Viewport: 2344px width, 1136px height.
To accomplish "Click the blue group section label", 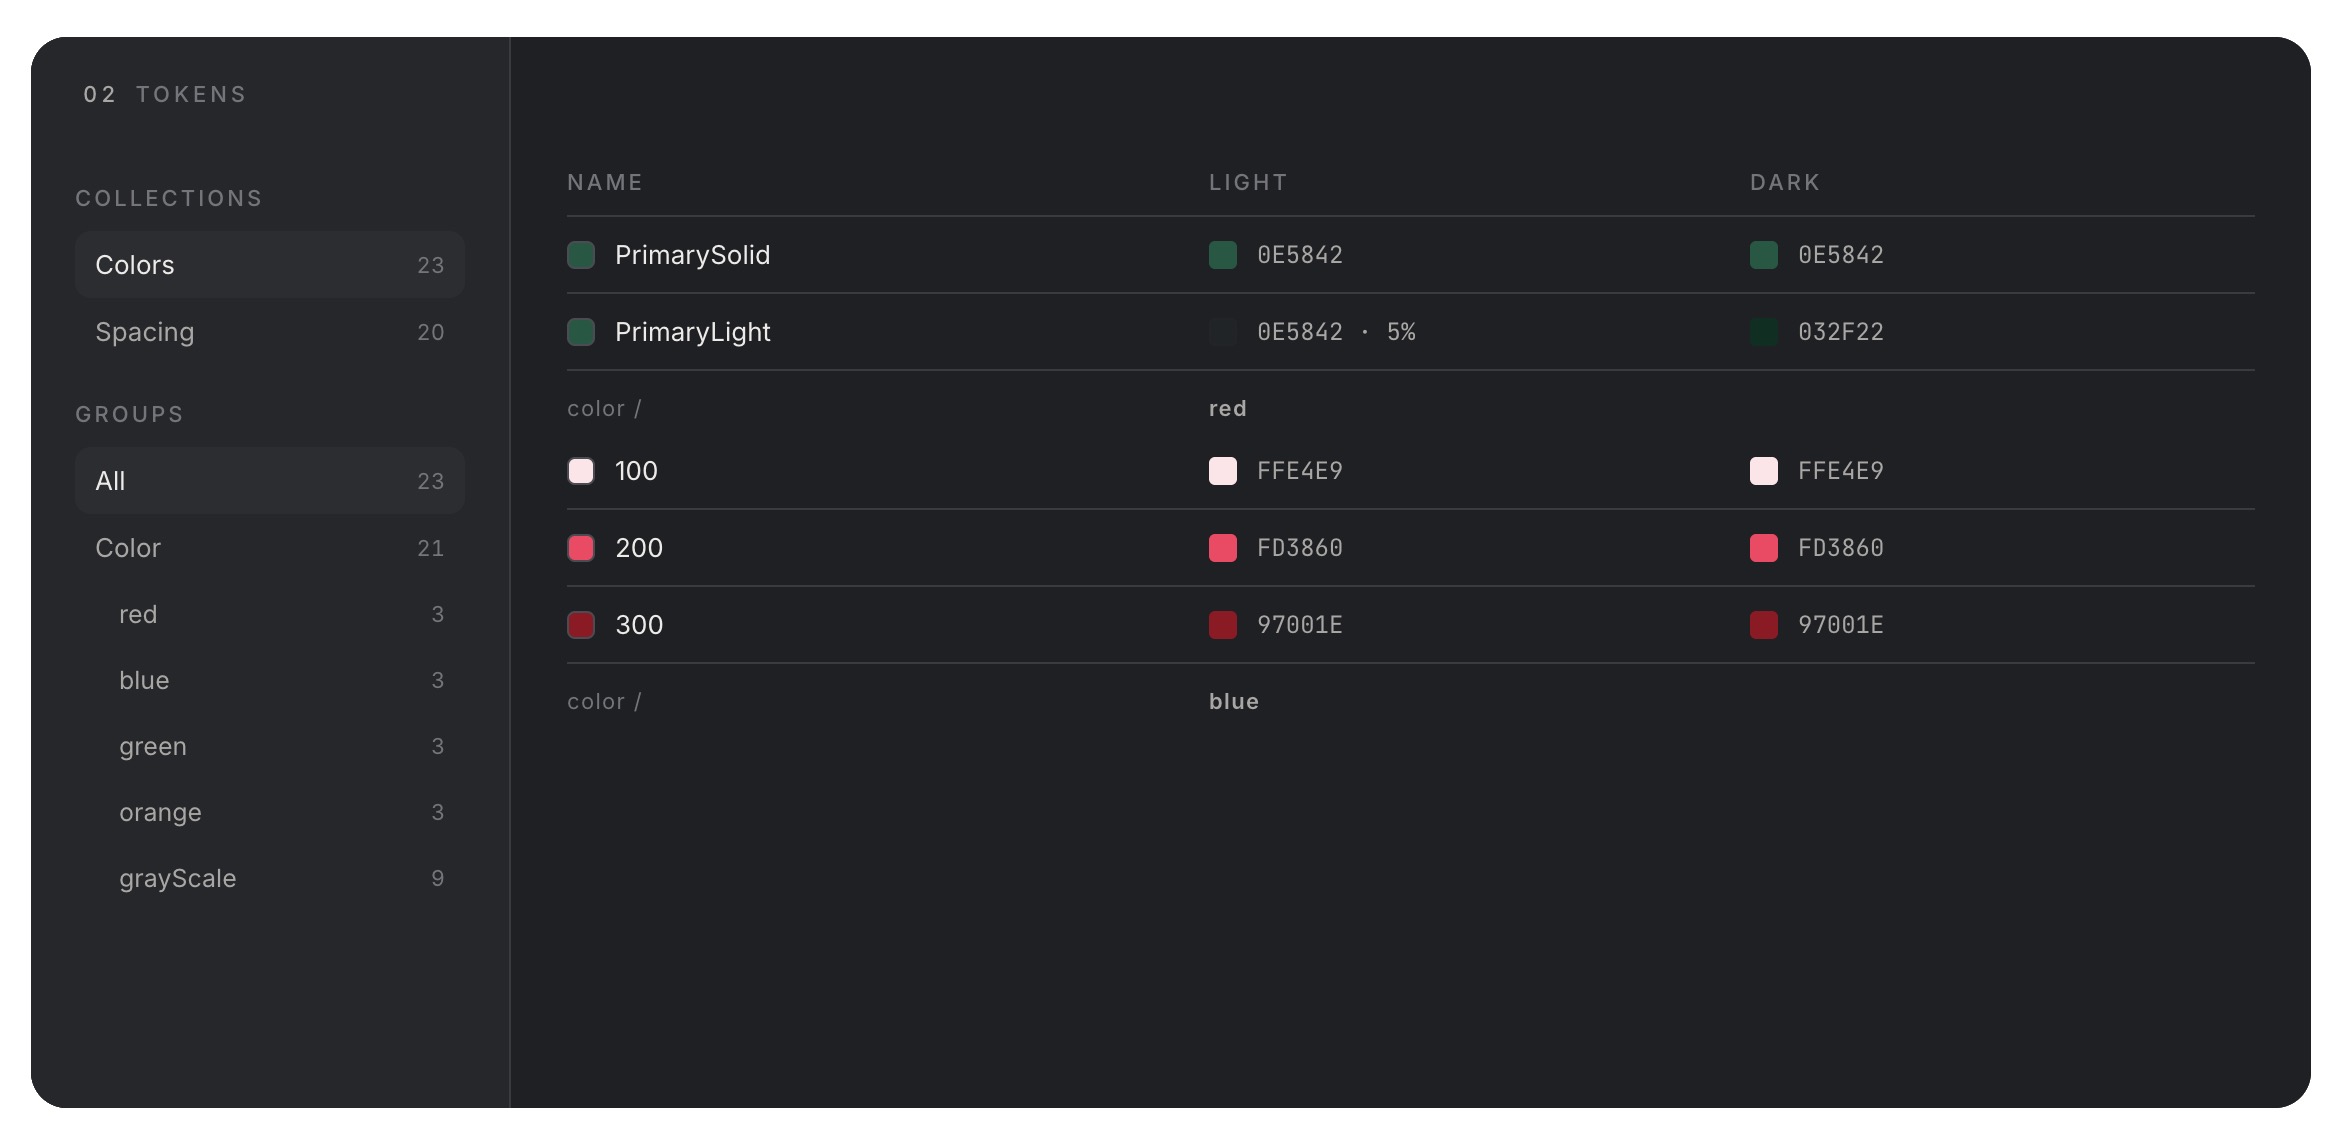I will [x=1234, y=701].
